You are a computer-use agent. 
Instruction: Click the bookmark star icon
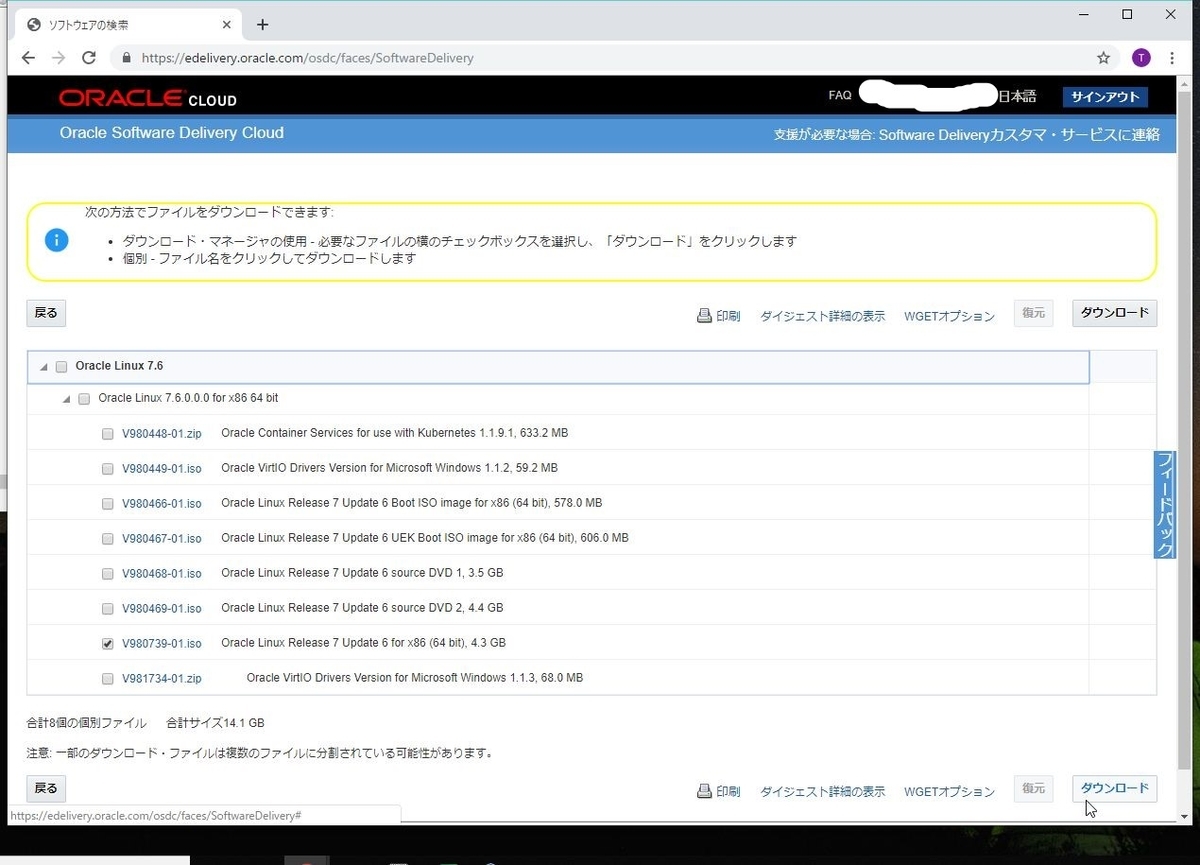pos(1103,57)
